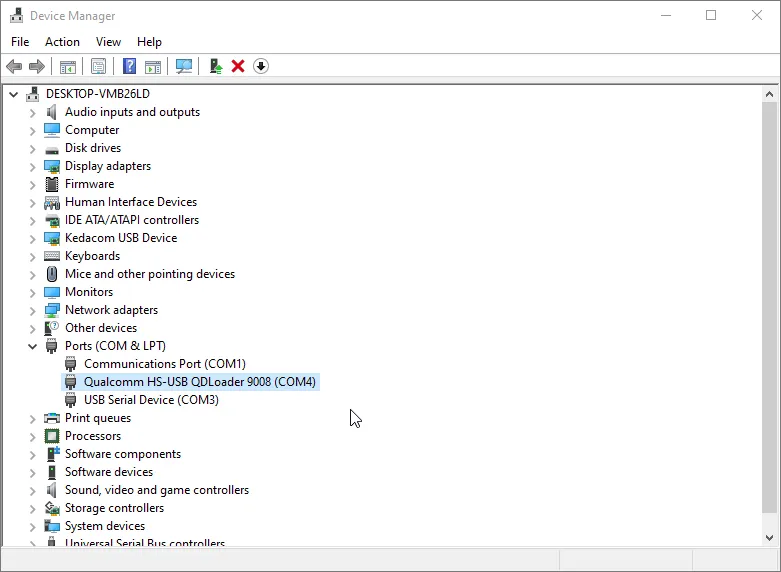This screenshot has width=781, height=572.
Task: Click the Help question mark toolbar icon
Action: coord(129,66)
